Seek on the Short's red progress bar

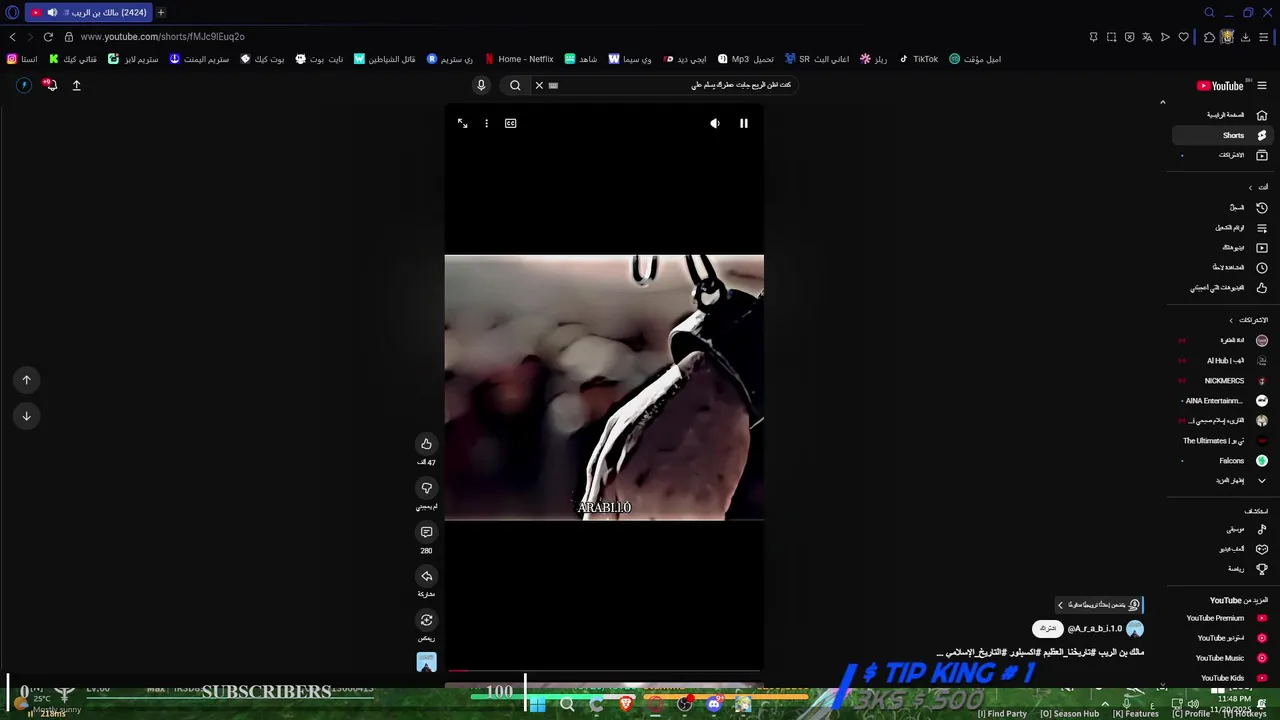point(604,671)
